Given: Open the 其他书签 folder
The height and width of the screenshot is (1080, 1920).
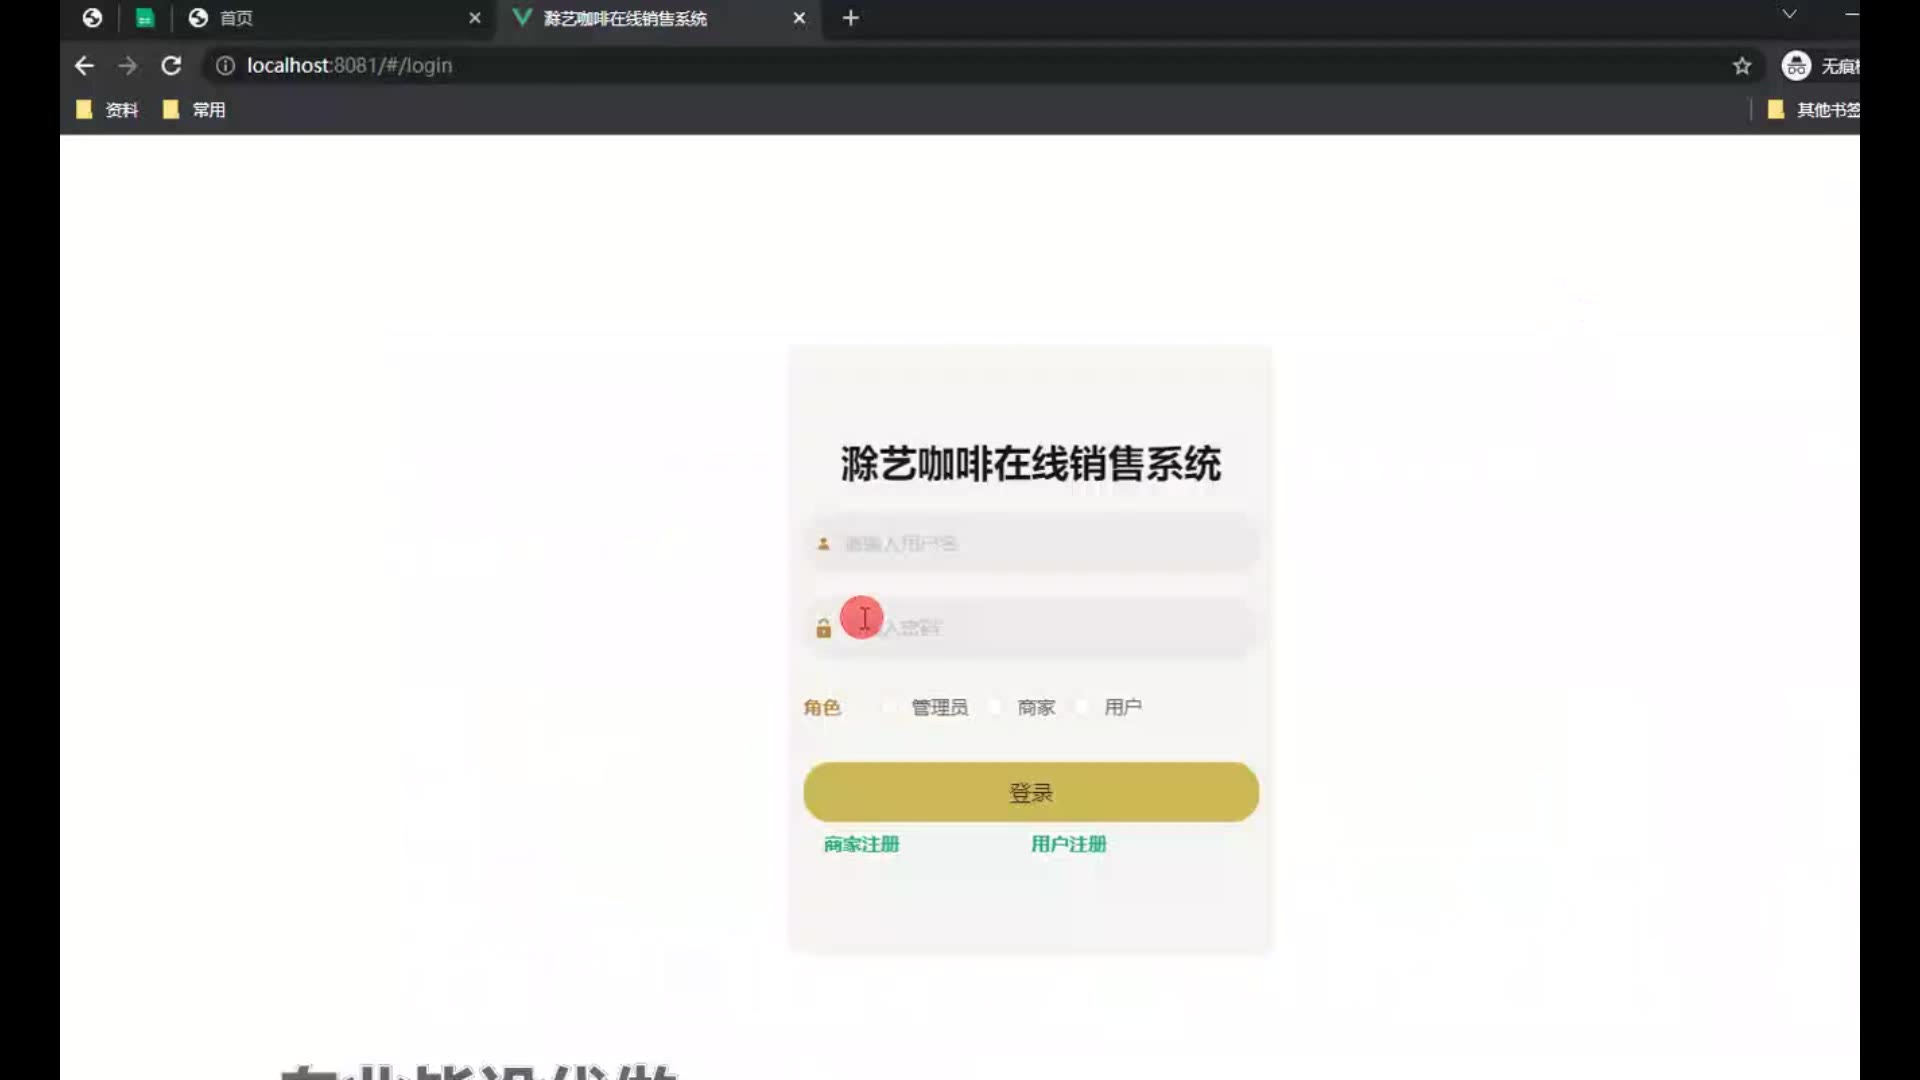Looking at the screenshot, I should (x=1814, y=110).
